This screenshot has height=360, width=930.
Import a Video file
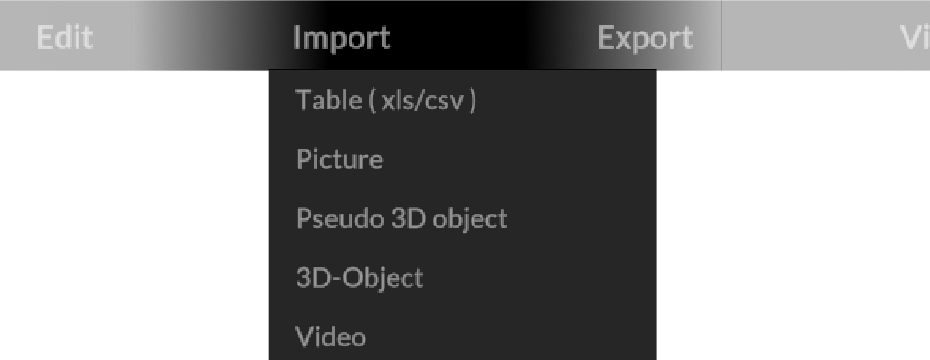coord(463,336)
